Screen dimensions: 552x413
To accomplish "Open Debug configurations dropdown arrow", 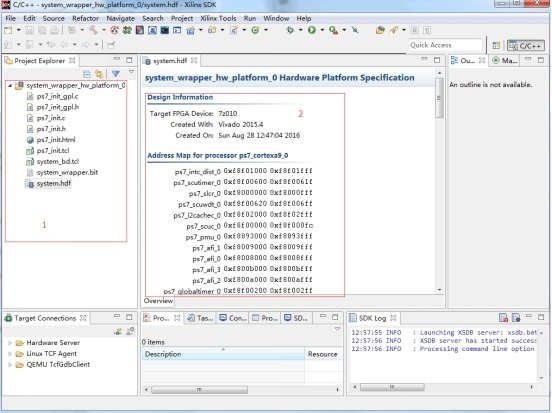I will 300,30.
